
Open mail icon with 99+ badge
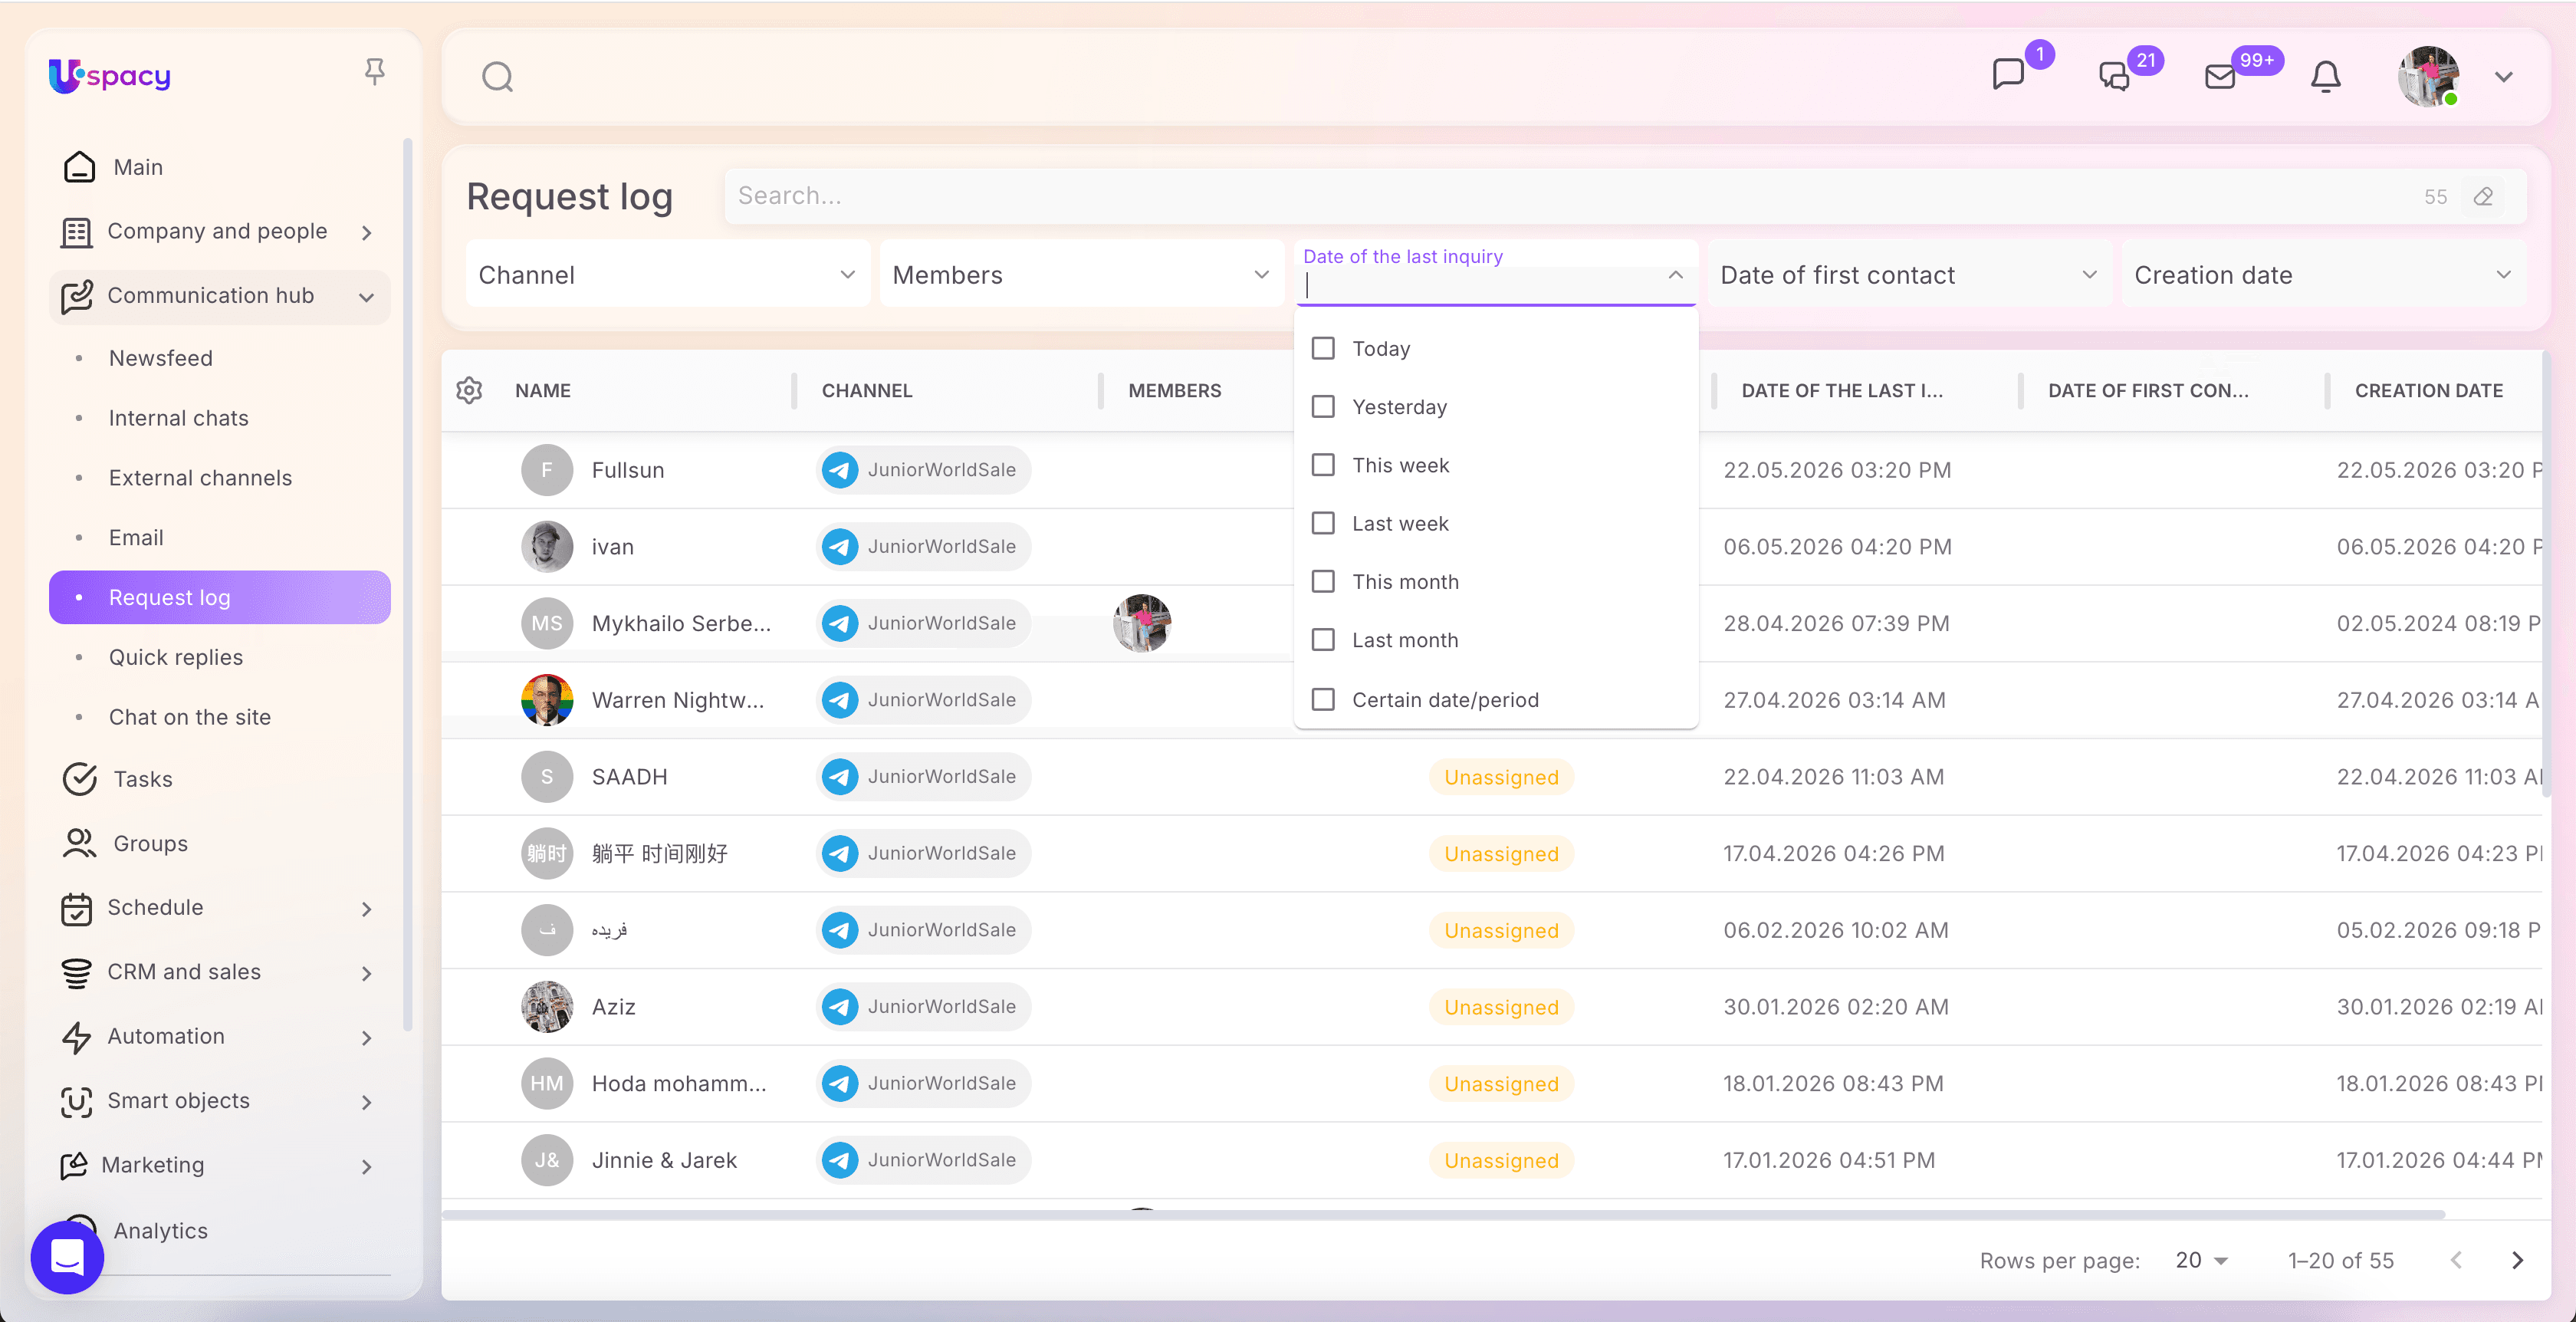(x=2220, y=77)
